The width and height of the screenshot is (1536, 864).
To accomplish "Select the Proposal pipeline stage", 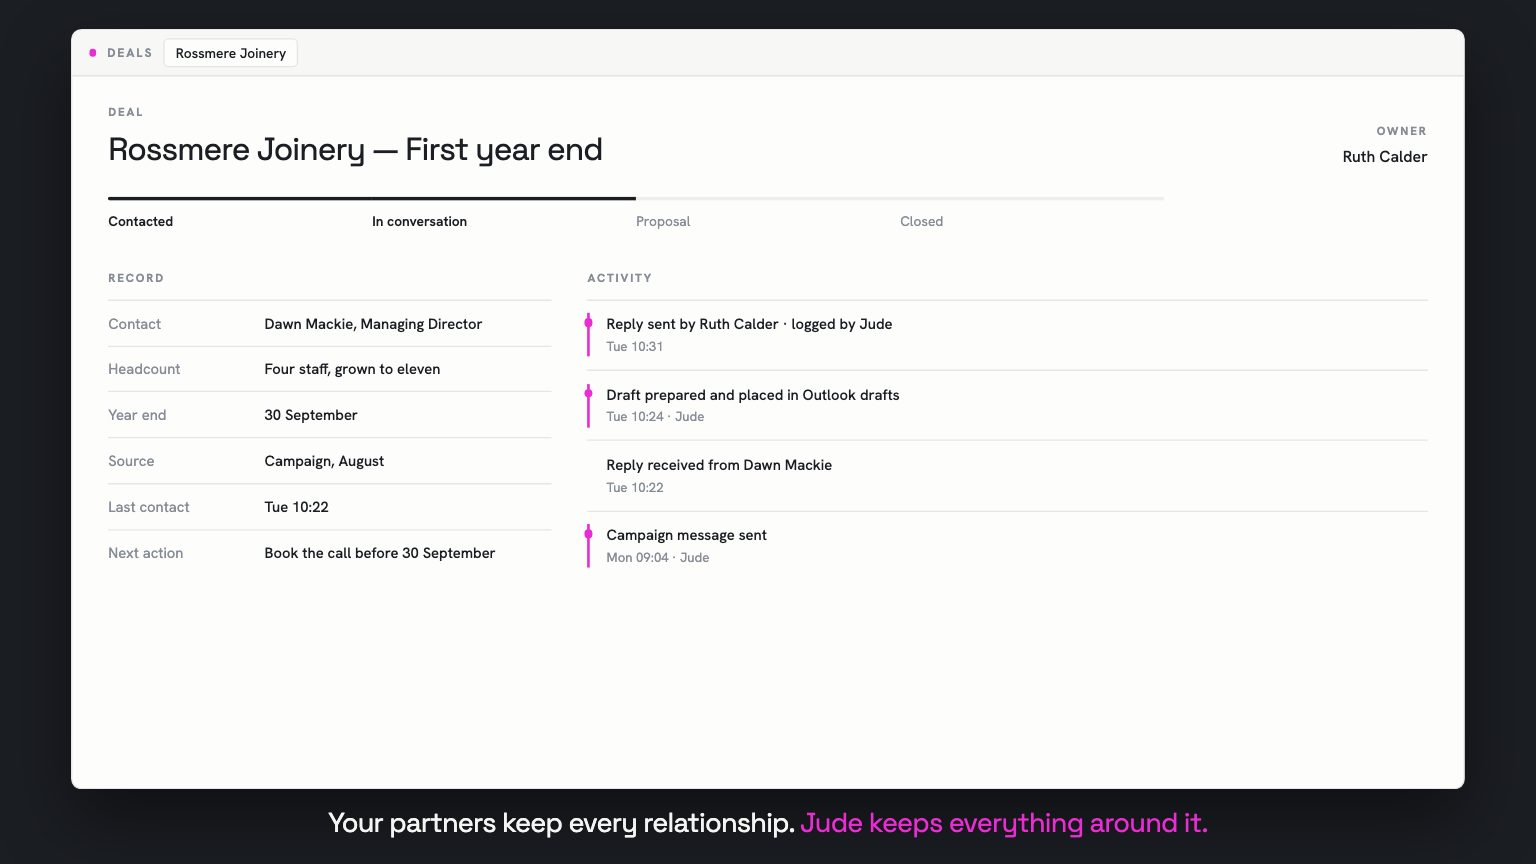I will 663,221.
